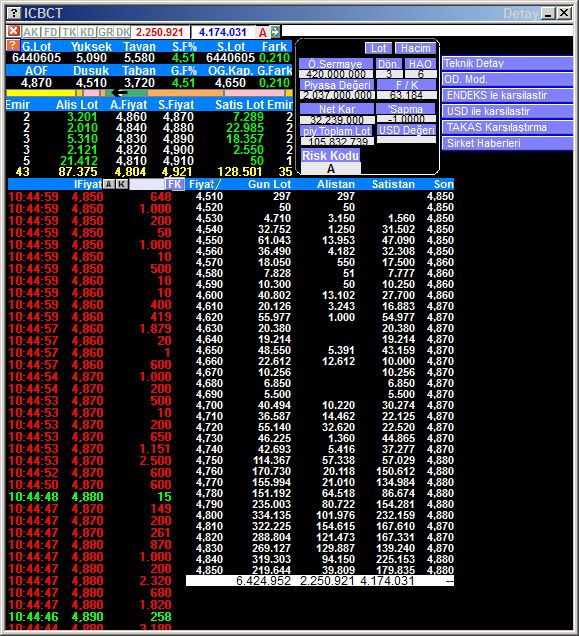Click the red X icon left of AK
The width and height of the screenshot is (579, 636).
pos(13,31)
